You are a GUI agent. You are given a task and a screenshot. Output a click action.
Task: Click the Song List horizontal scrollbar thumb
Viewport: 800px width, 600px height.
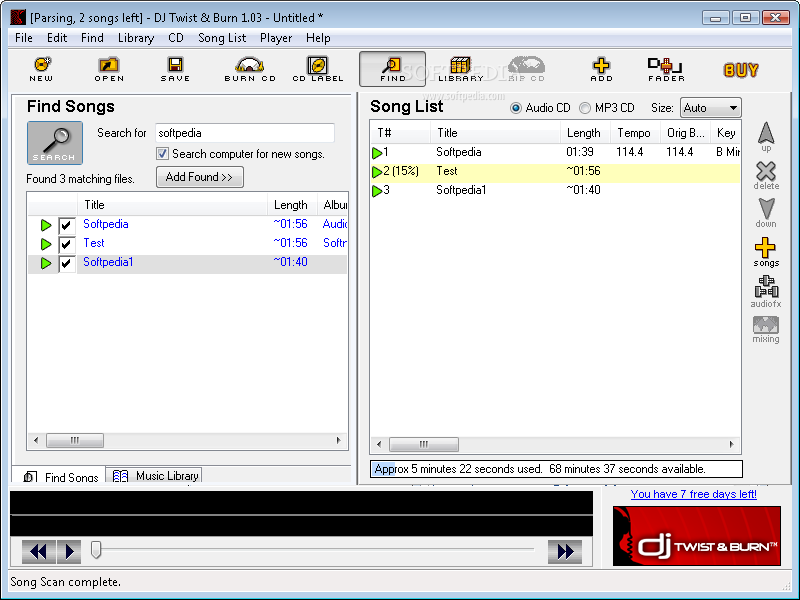coord(423,444)
